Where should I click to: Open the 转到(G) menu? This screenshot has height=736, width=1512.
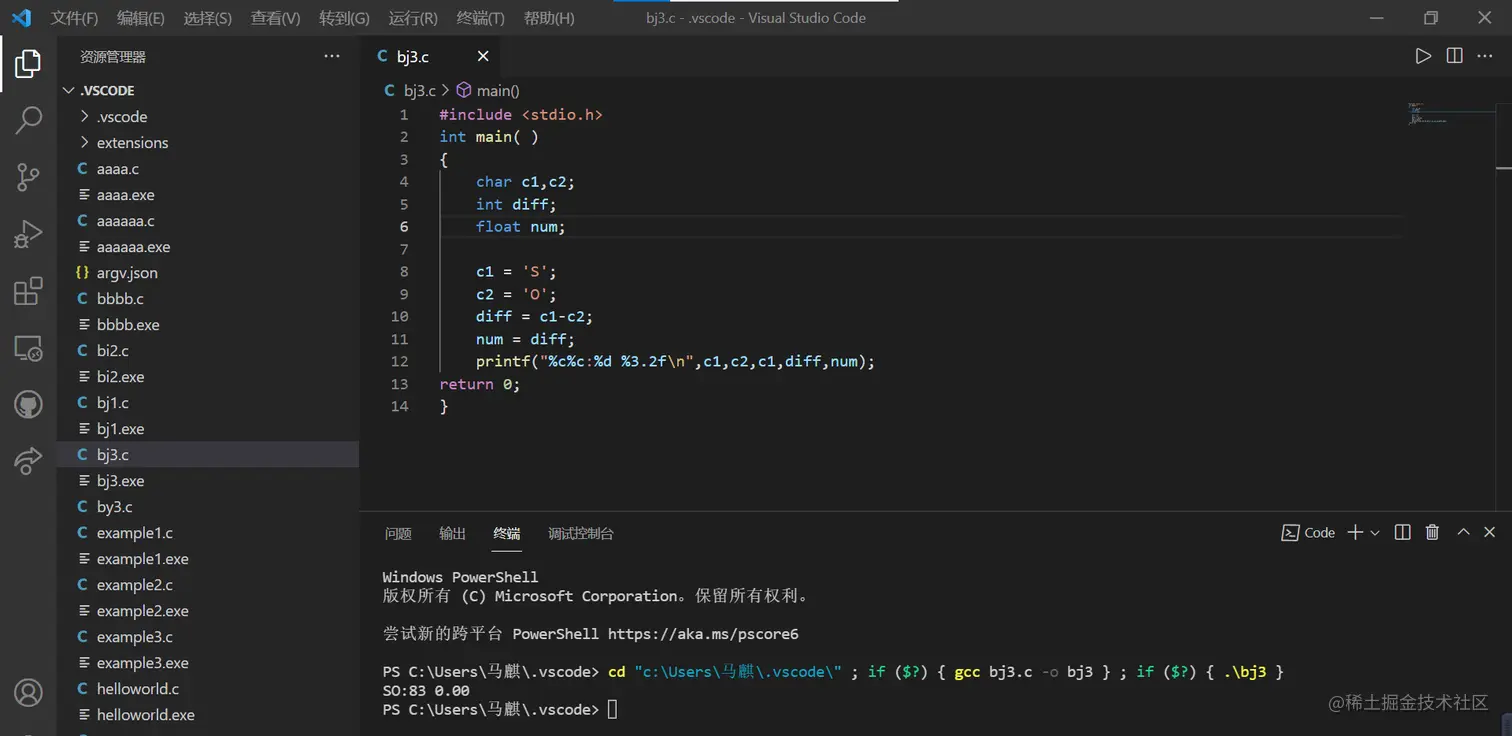tap(344, 18)
